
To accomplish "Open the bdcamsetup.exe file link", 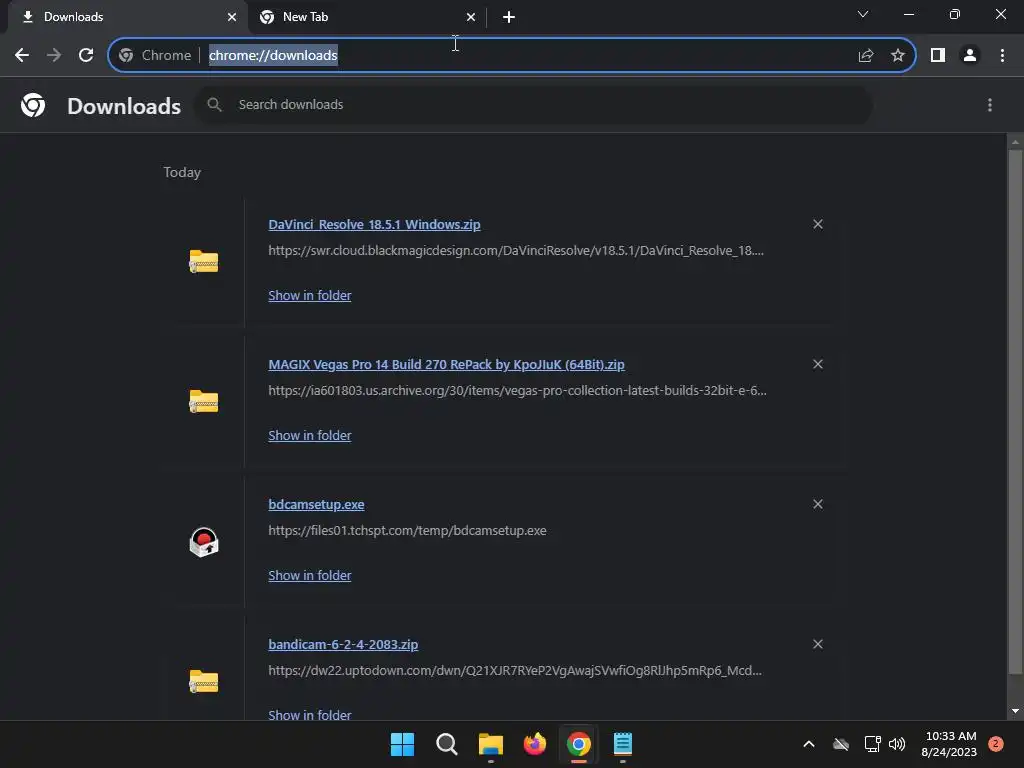I will (316, 504).
